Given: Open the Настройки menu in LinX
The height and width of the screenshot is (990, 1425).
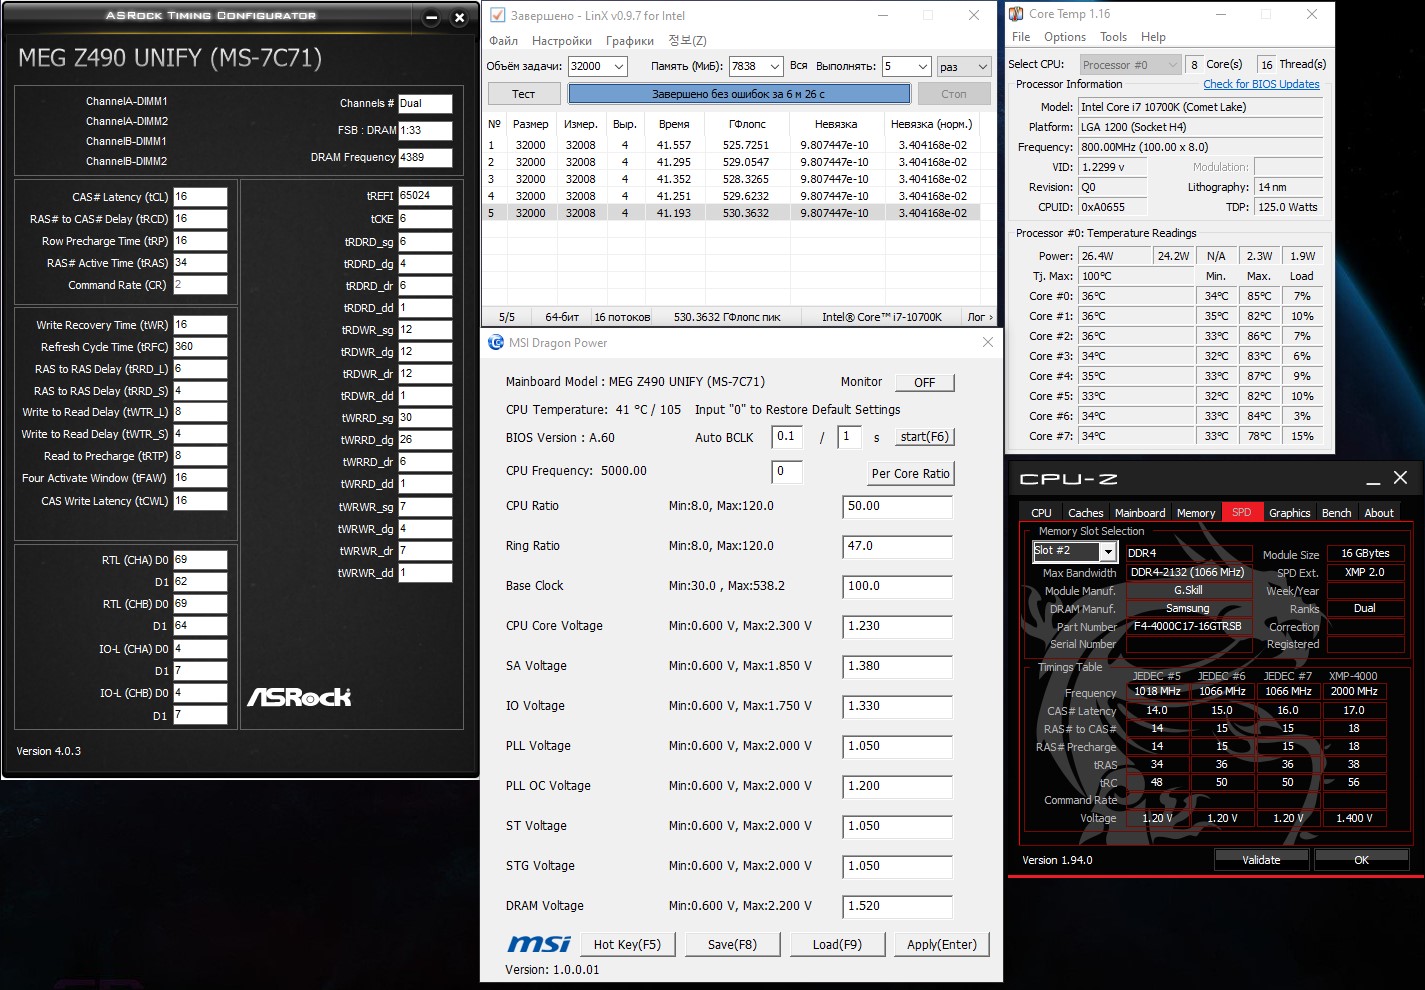Looking at the screenshot, I should 562,41.
